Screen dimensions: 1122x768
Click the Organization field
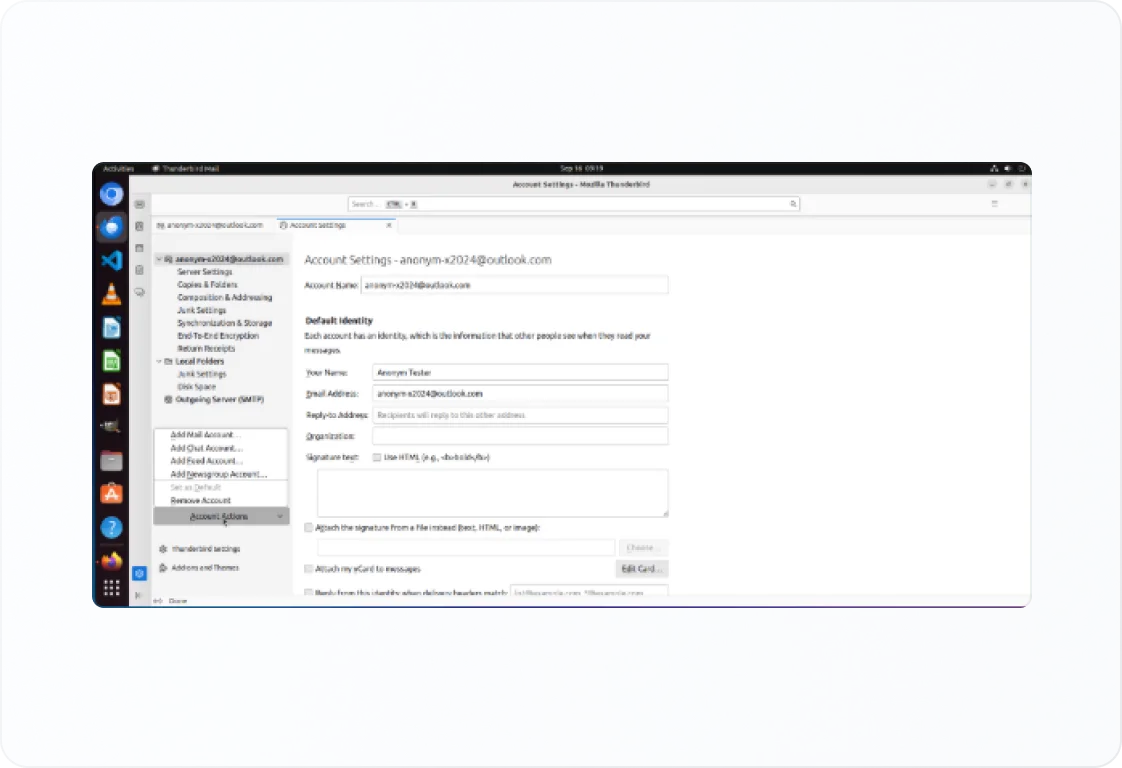[520, 436]
